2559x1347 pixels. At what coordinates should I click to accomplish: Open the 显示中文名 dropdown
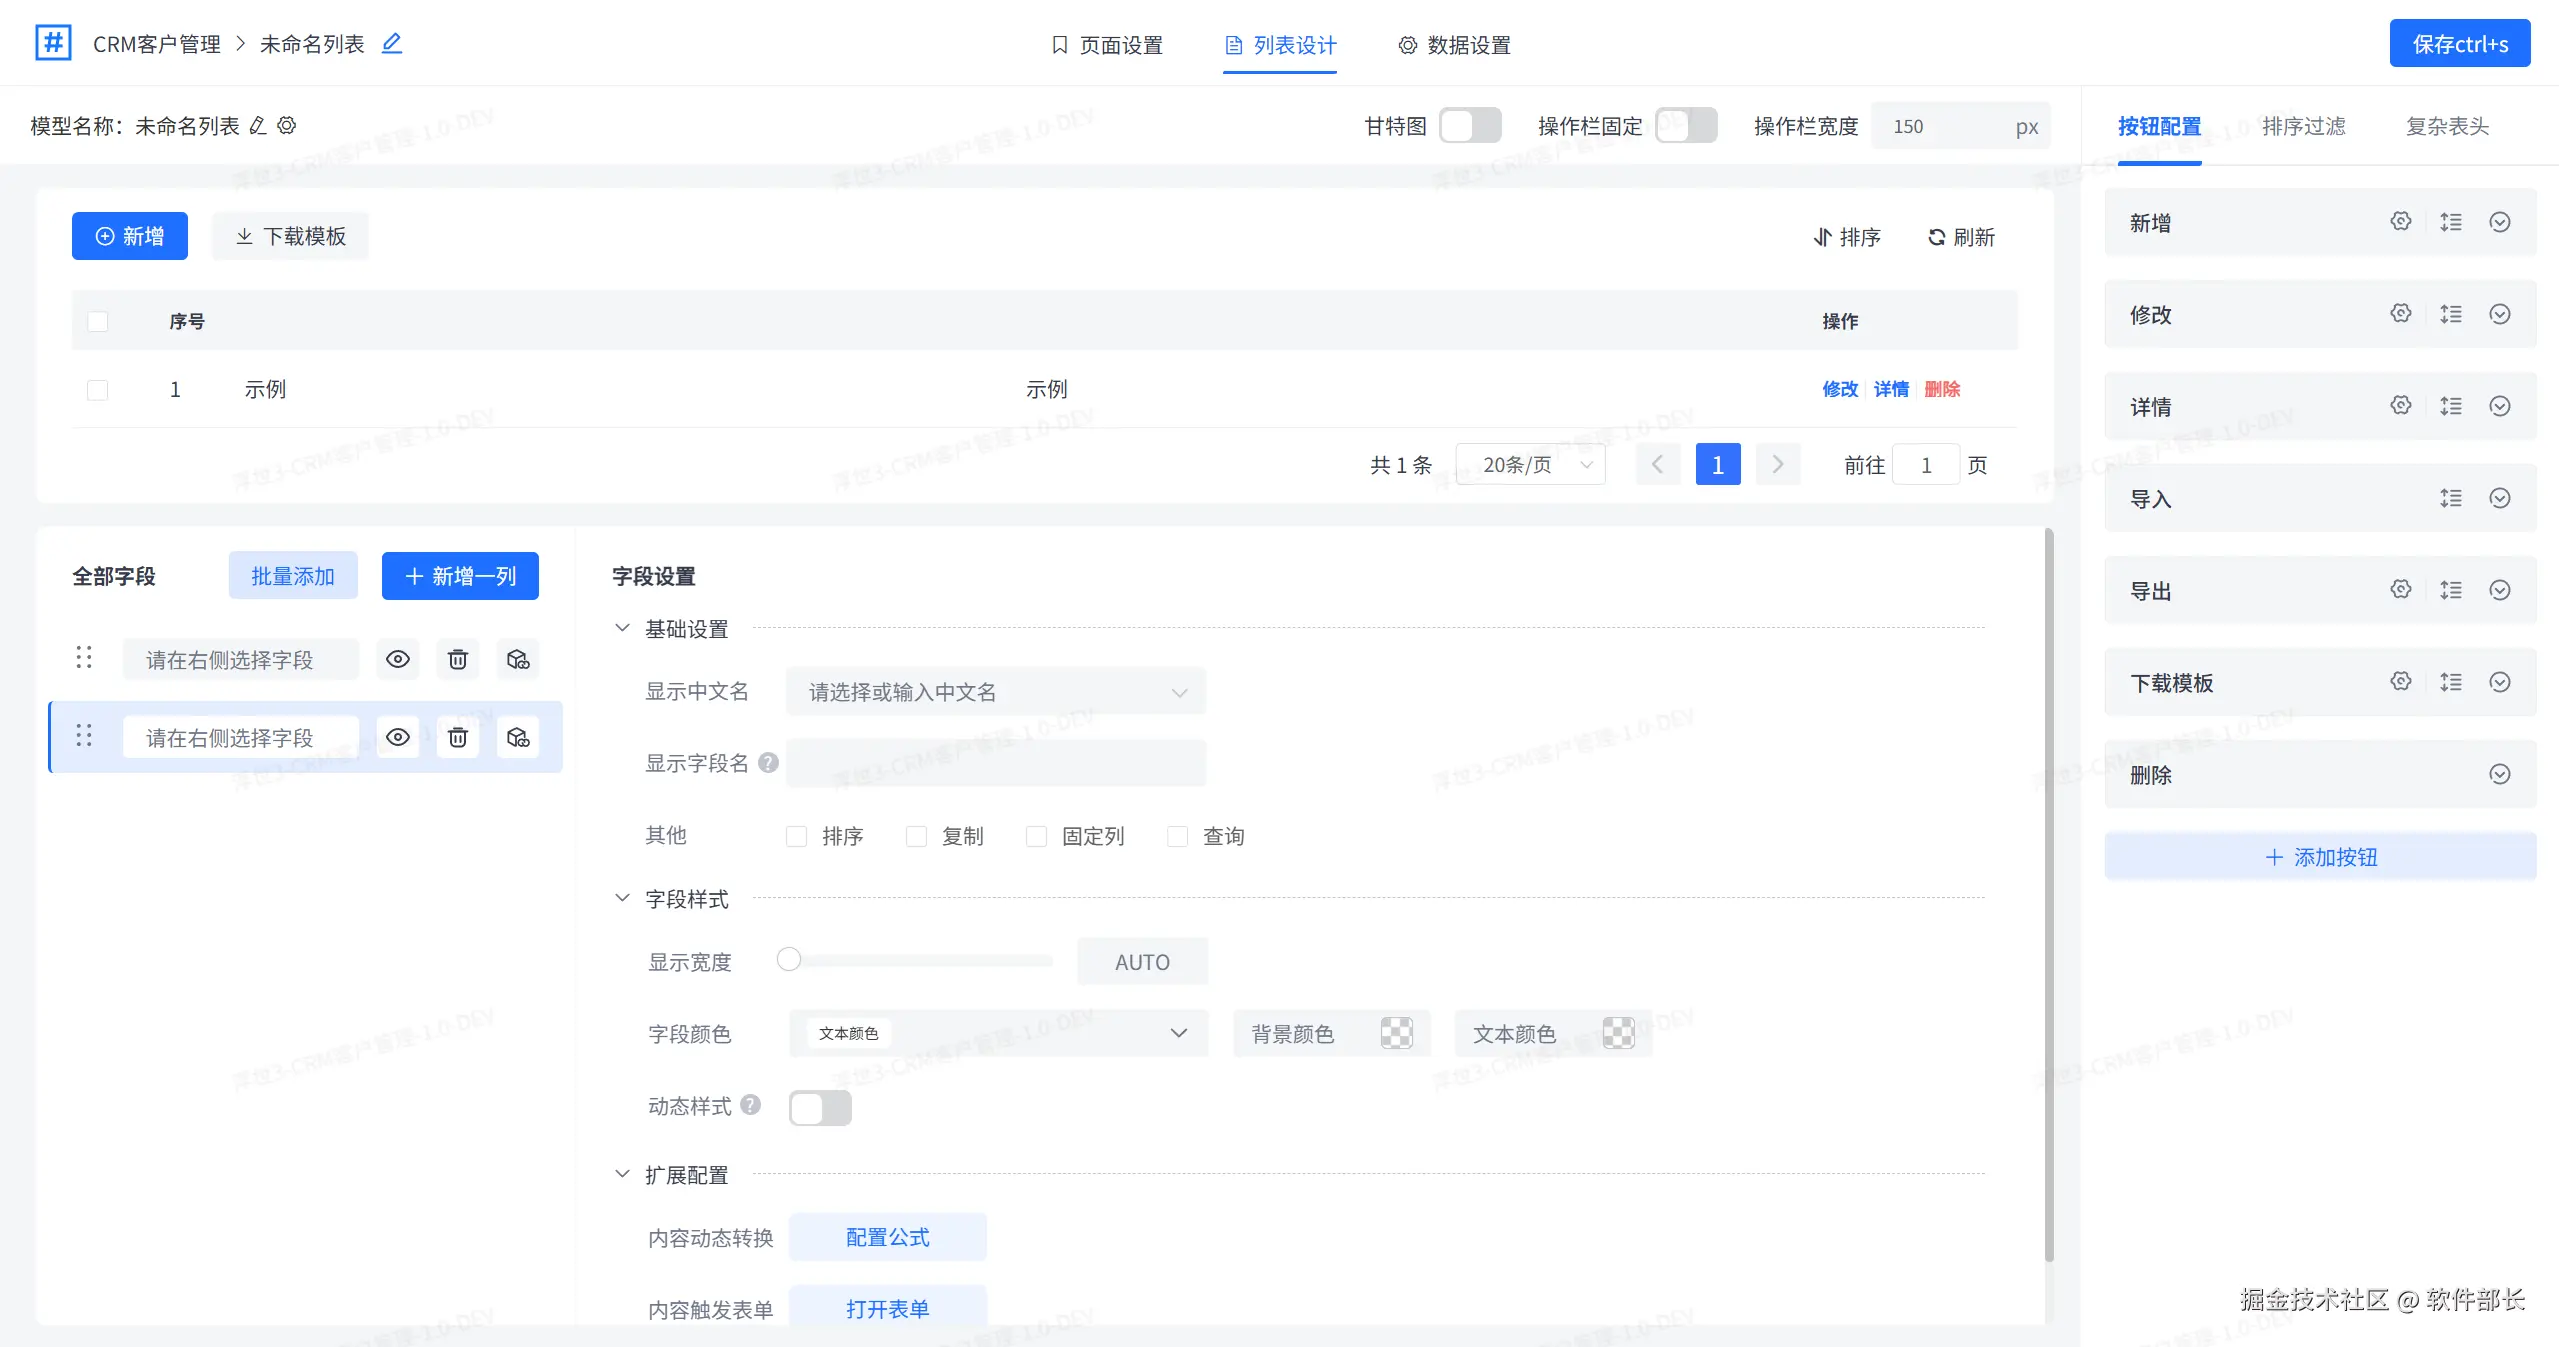click(x=995, y=692)
